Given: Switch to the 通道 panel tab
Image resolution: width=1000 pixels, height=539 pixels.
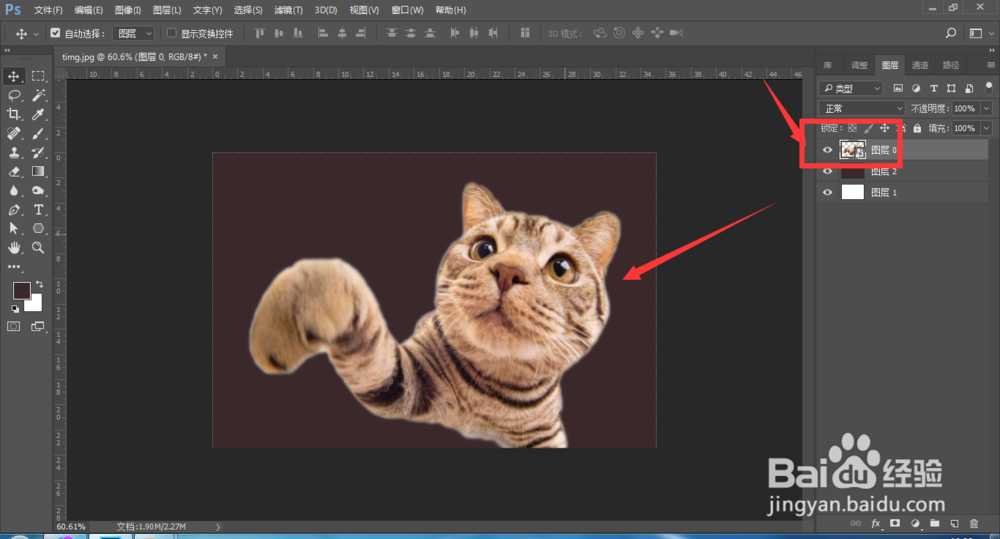Looking at the screenshot, I should tap(919, 65).
